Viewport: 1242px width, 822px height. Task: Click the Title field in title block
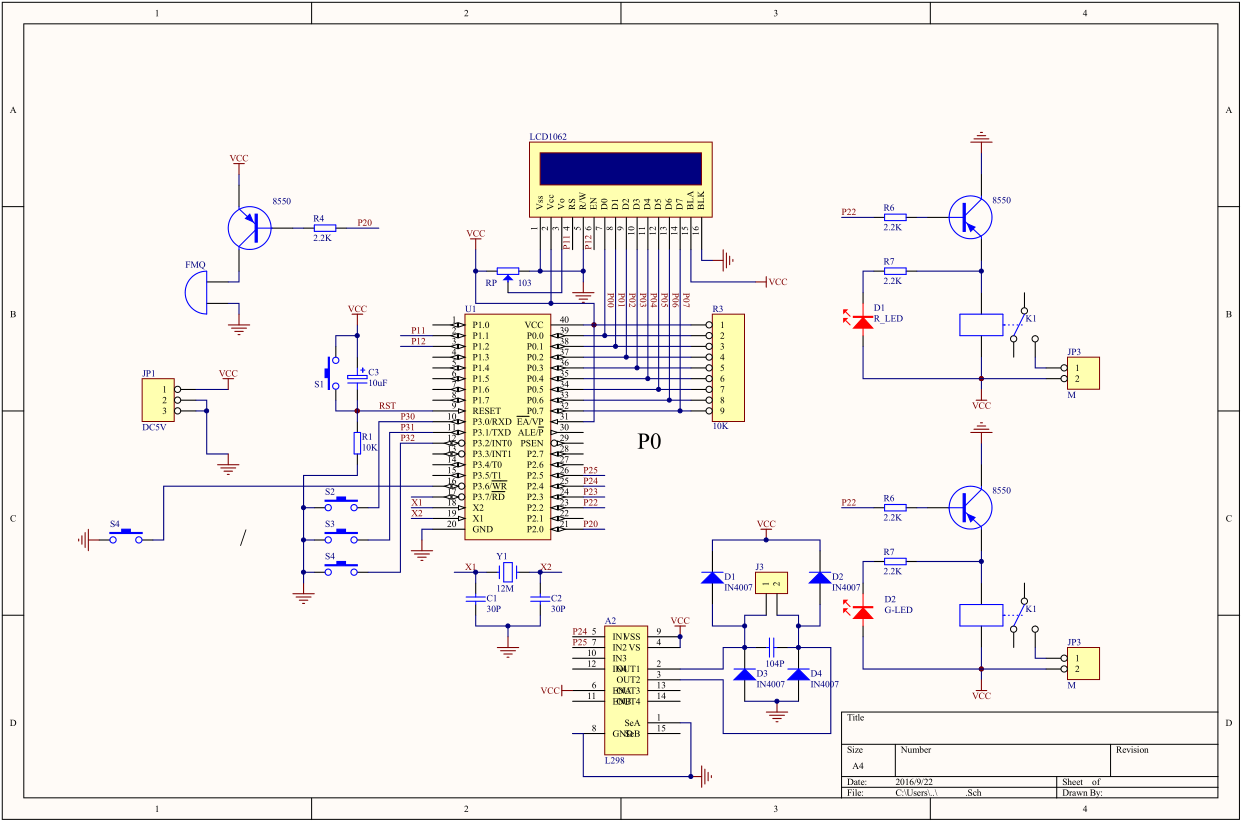click(x=1030, y=727)
